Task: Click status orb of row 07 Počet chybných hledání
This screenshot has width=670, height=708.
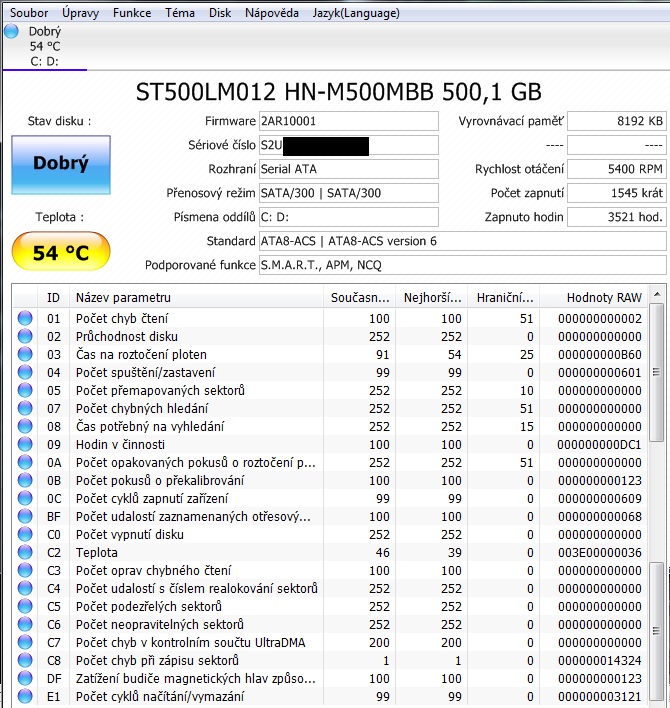Action: [25, 408]
